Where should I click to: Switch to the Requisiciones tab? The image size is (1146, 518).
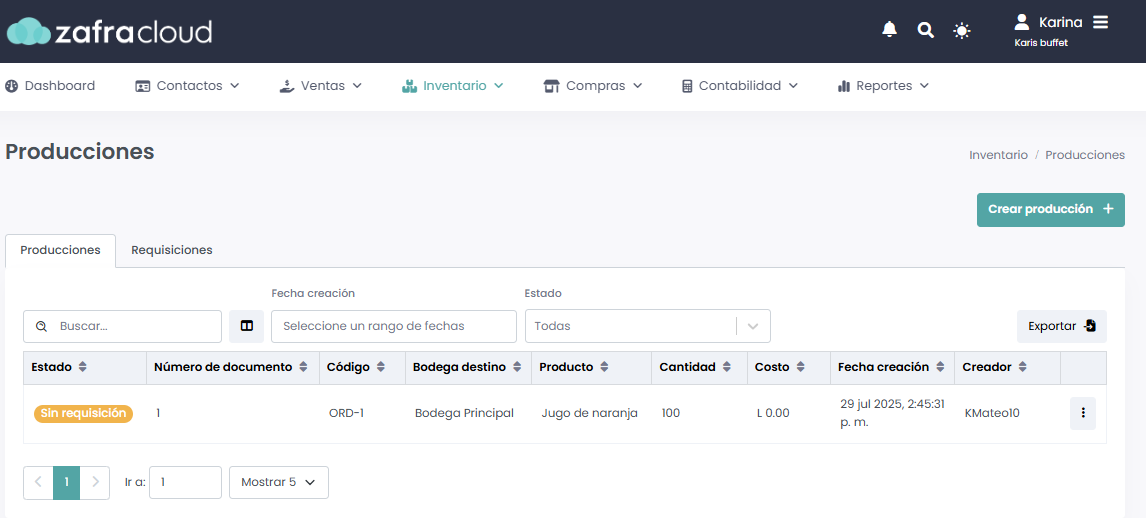point(172,250)
